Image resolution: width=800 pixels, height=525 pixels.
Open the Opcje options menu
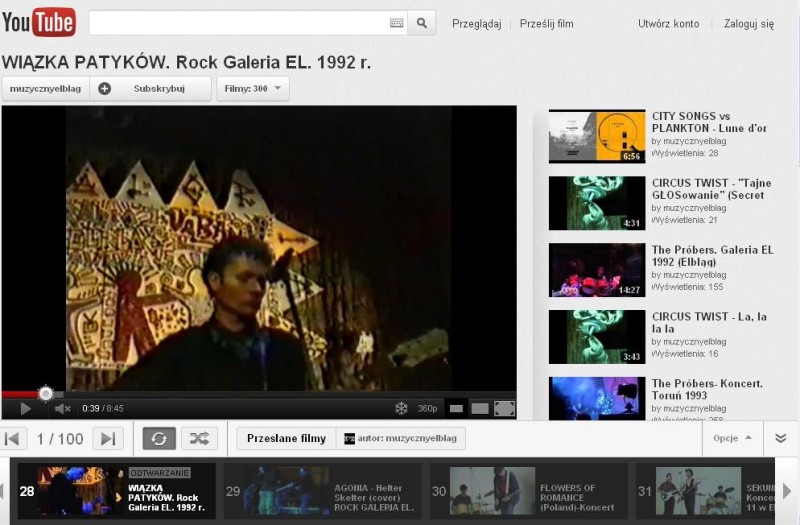(732, 438)
